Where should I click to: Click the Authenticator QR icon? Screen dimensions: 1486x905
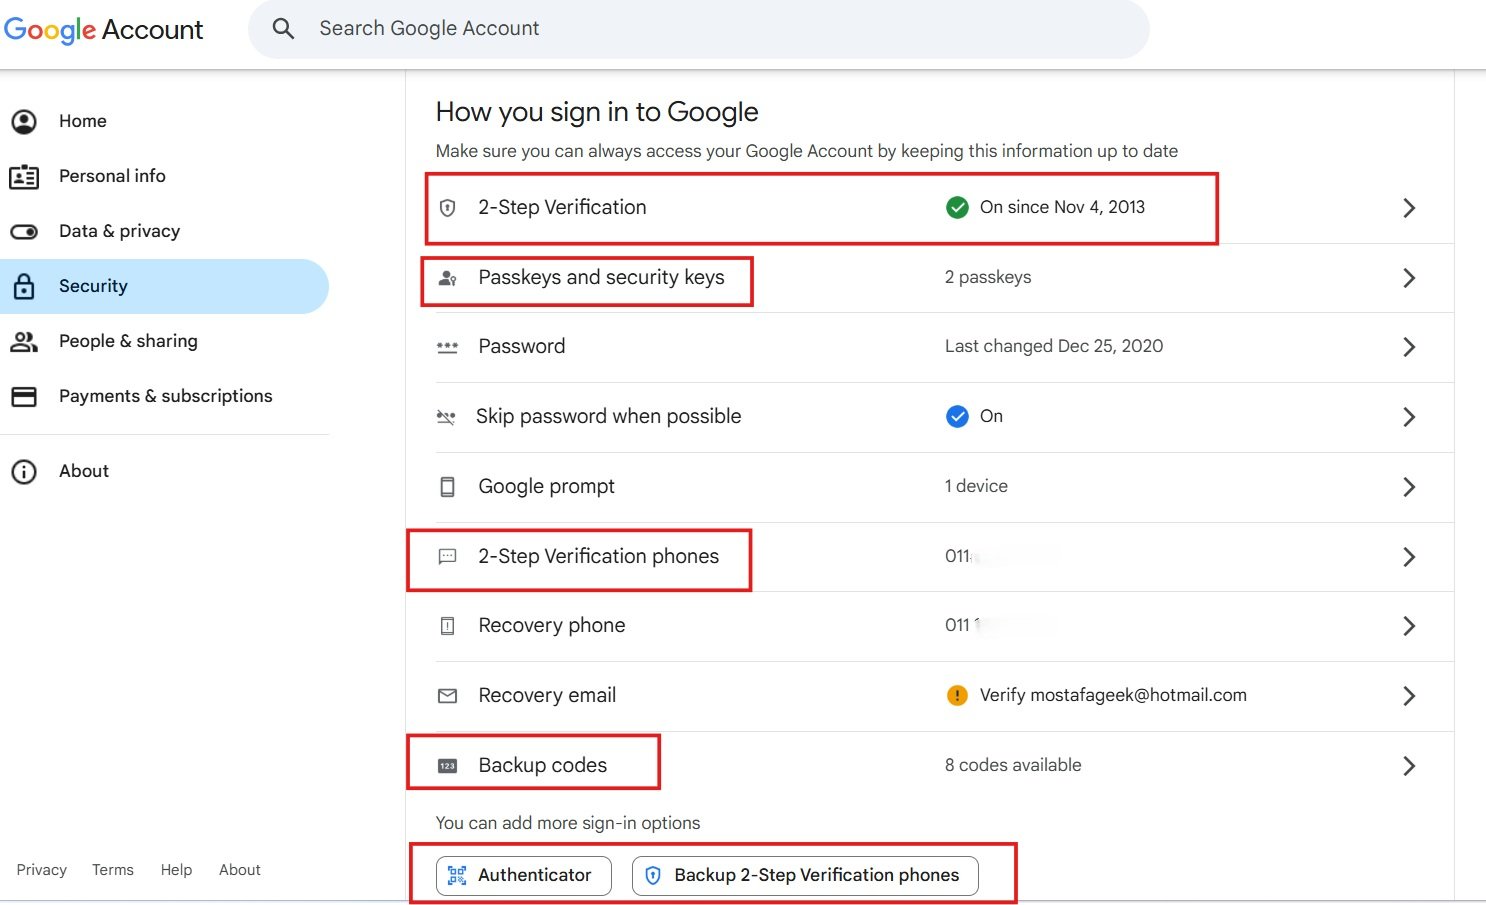point(457,876)
